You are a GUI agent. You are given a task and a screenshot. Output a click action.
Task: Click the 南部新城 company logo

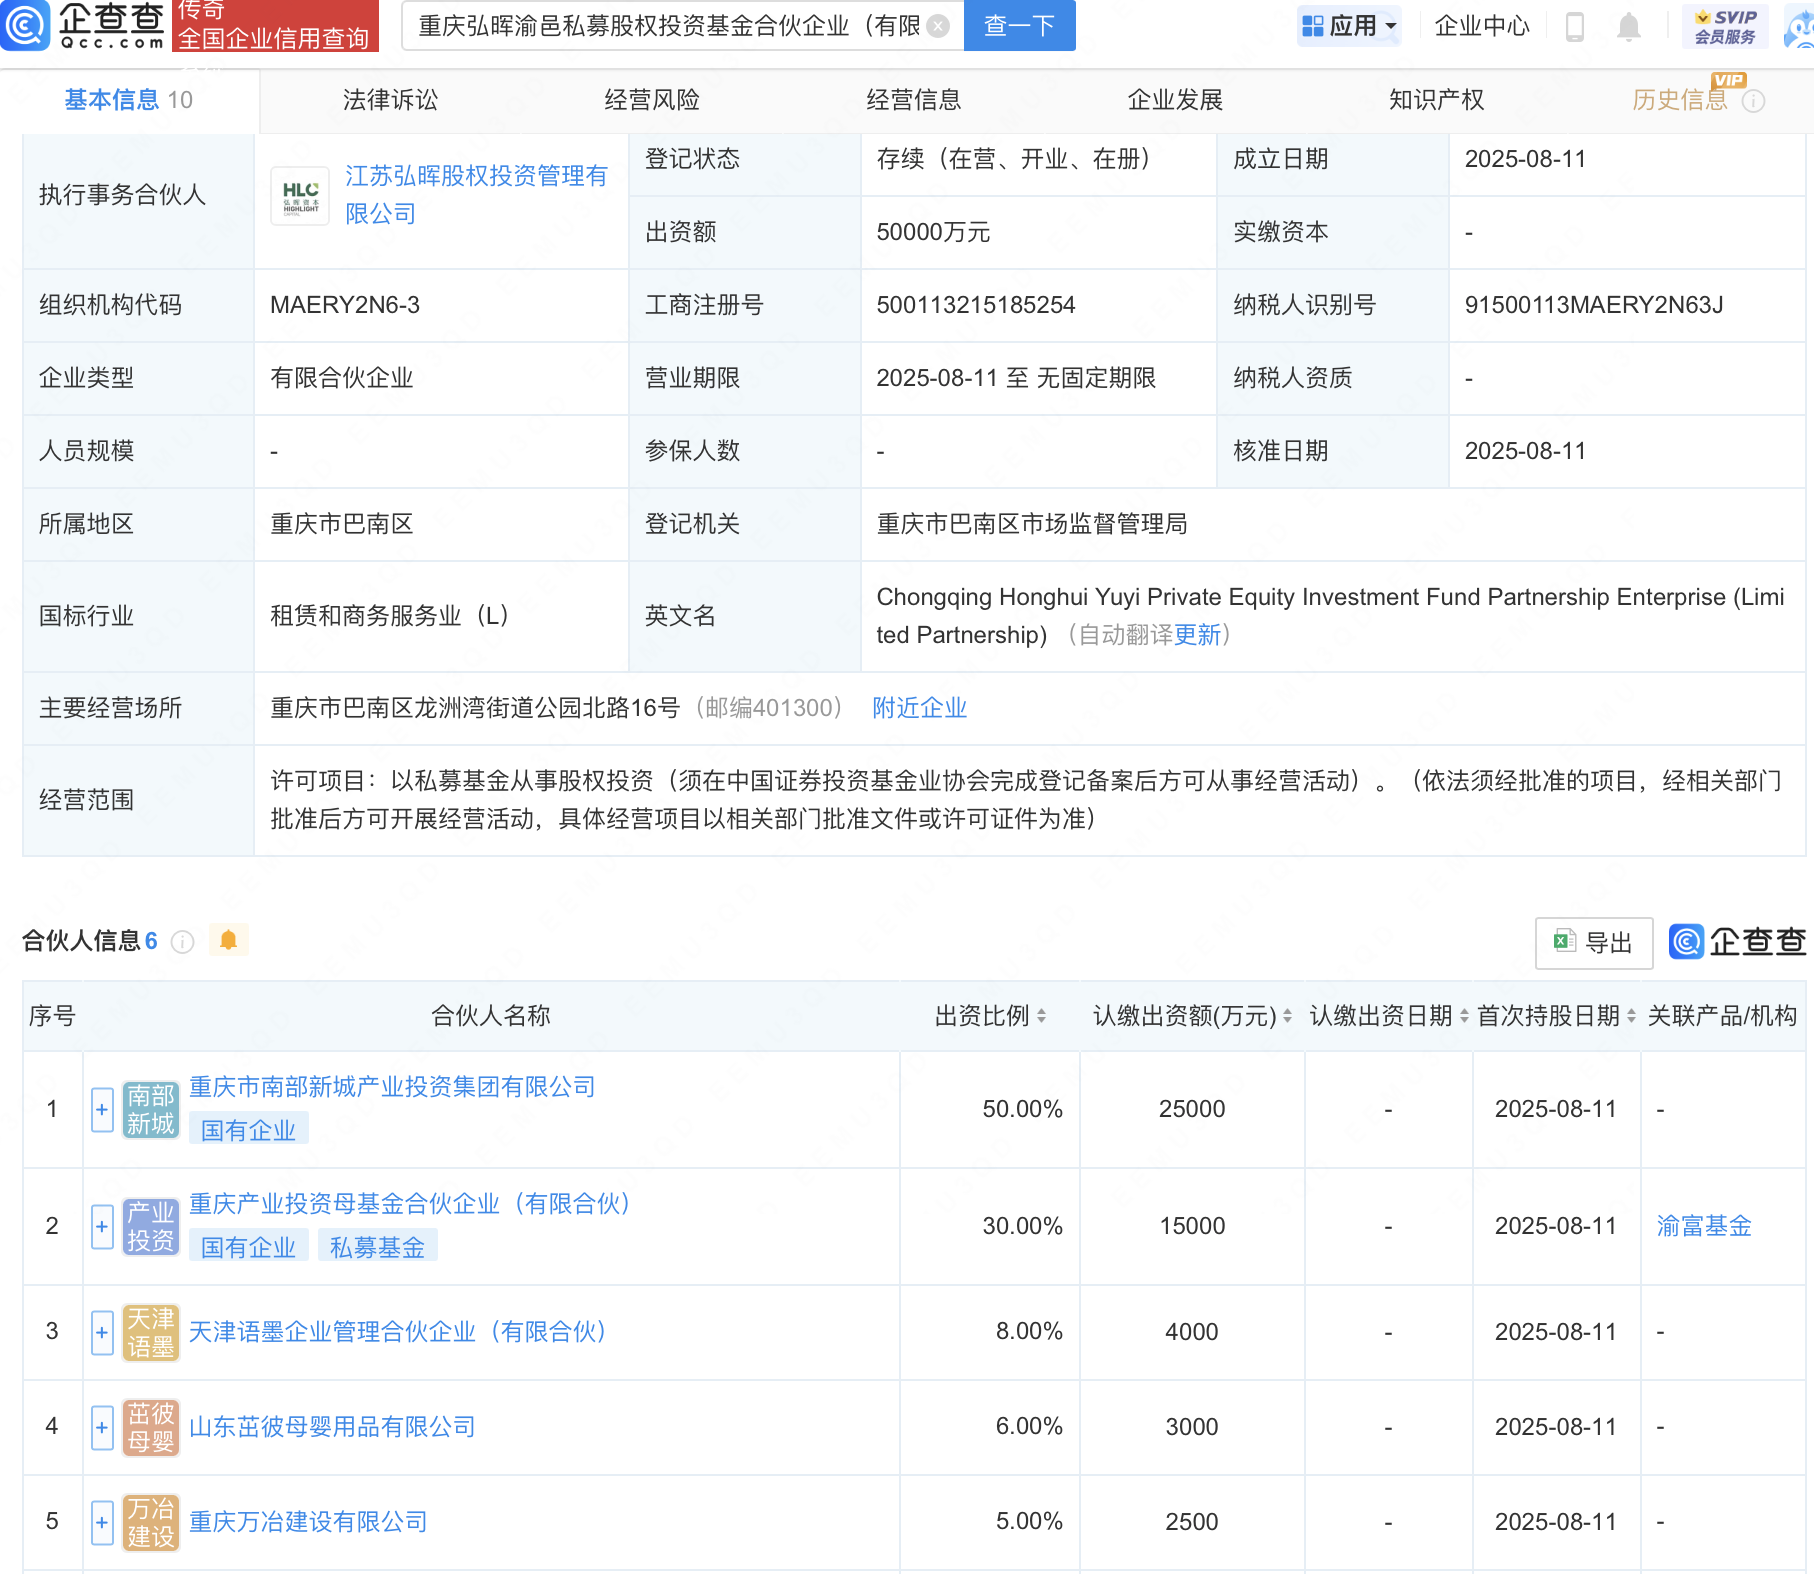click(151, 1110)
